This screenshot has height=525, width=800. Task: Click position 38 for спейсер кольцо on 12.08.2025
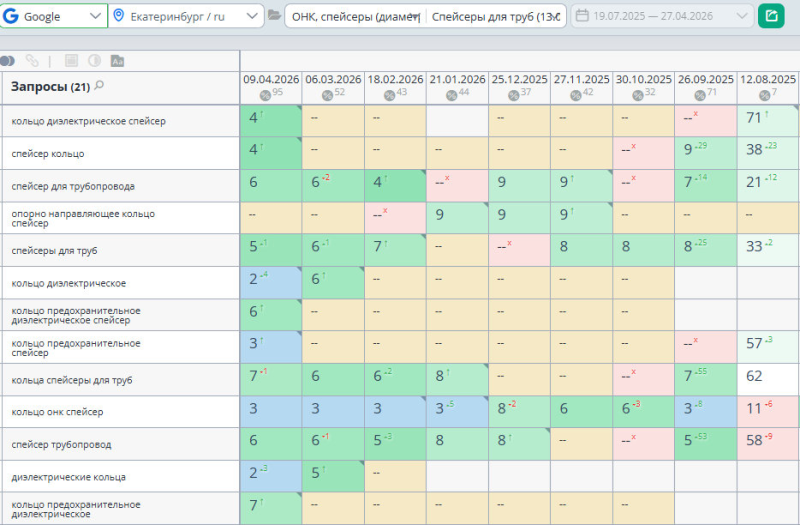click(768, 153)
